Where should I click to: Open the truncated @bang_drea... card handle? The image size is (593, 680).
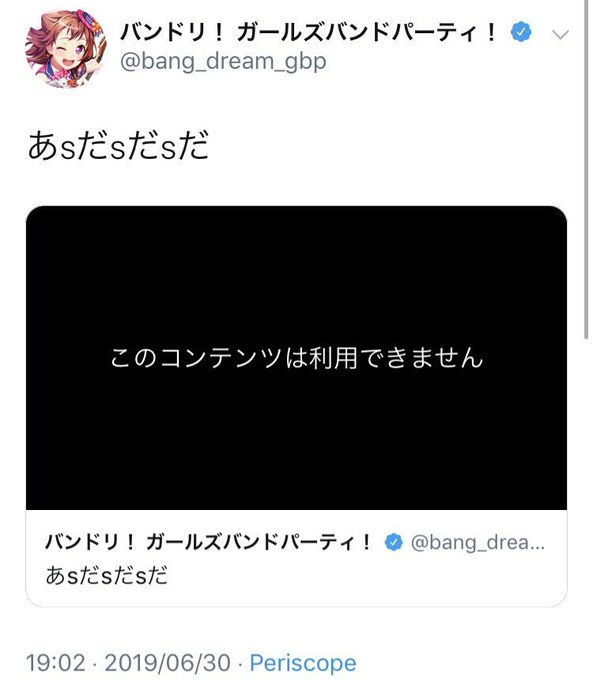point(478,543)
